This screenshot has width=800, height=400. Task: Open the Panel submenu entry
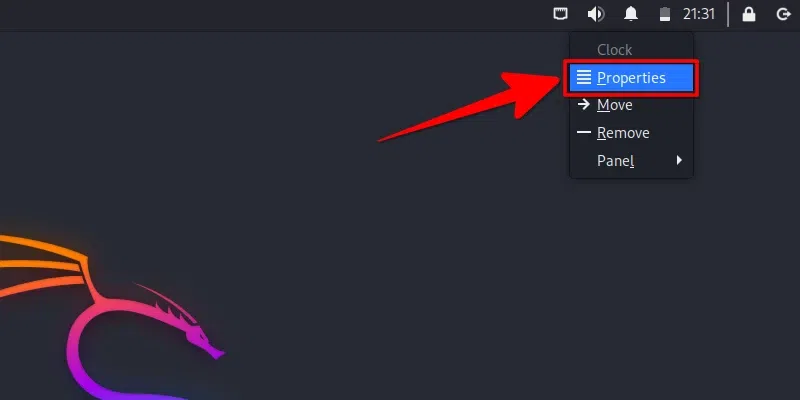click(x=631, y=161)
